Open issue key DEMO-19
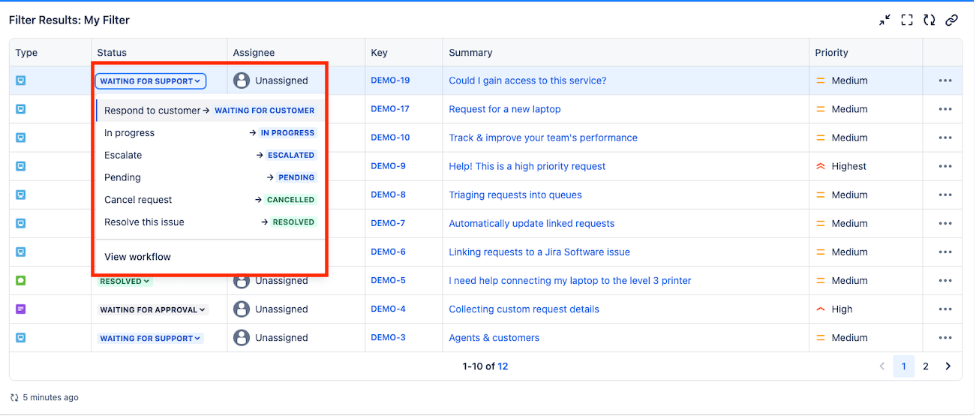975x417 pixels. tap(390, 80)
